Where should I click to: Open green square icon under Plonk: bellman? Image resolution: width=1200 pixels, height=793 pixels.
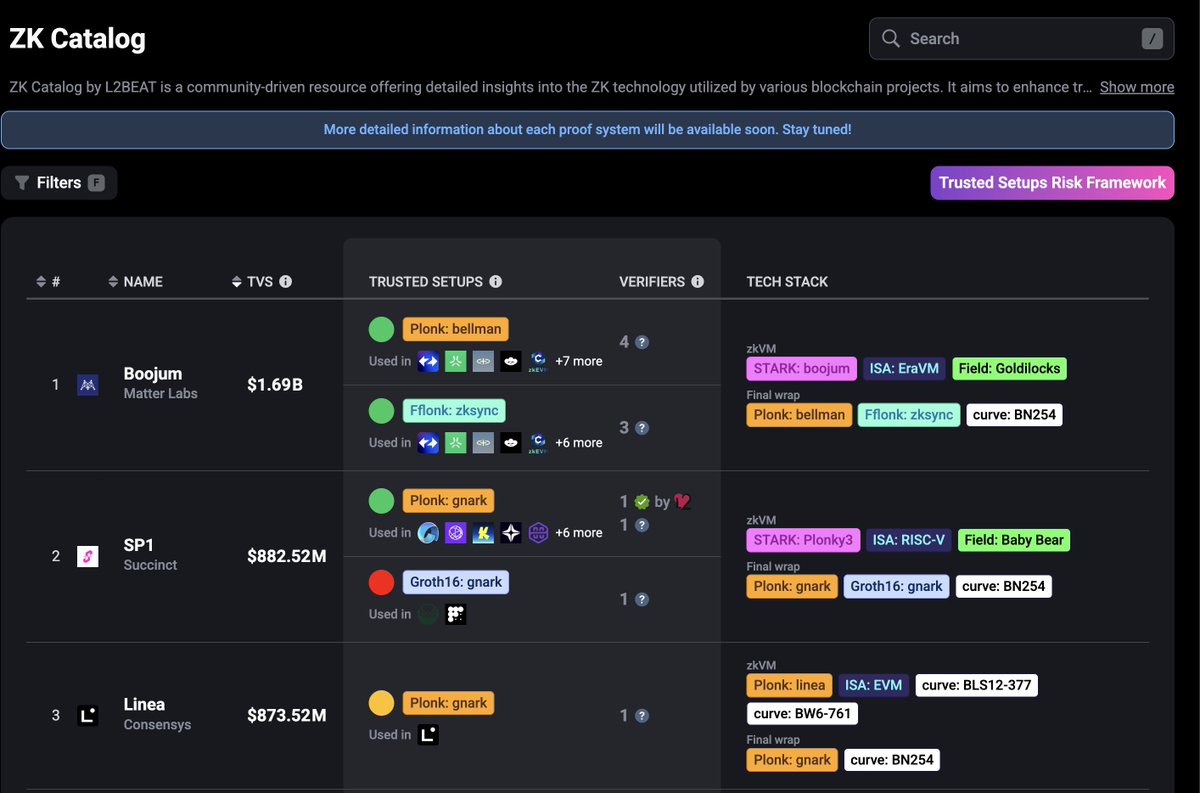click(x=456, y=361)
